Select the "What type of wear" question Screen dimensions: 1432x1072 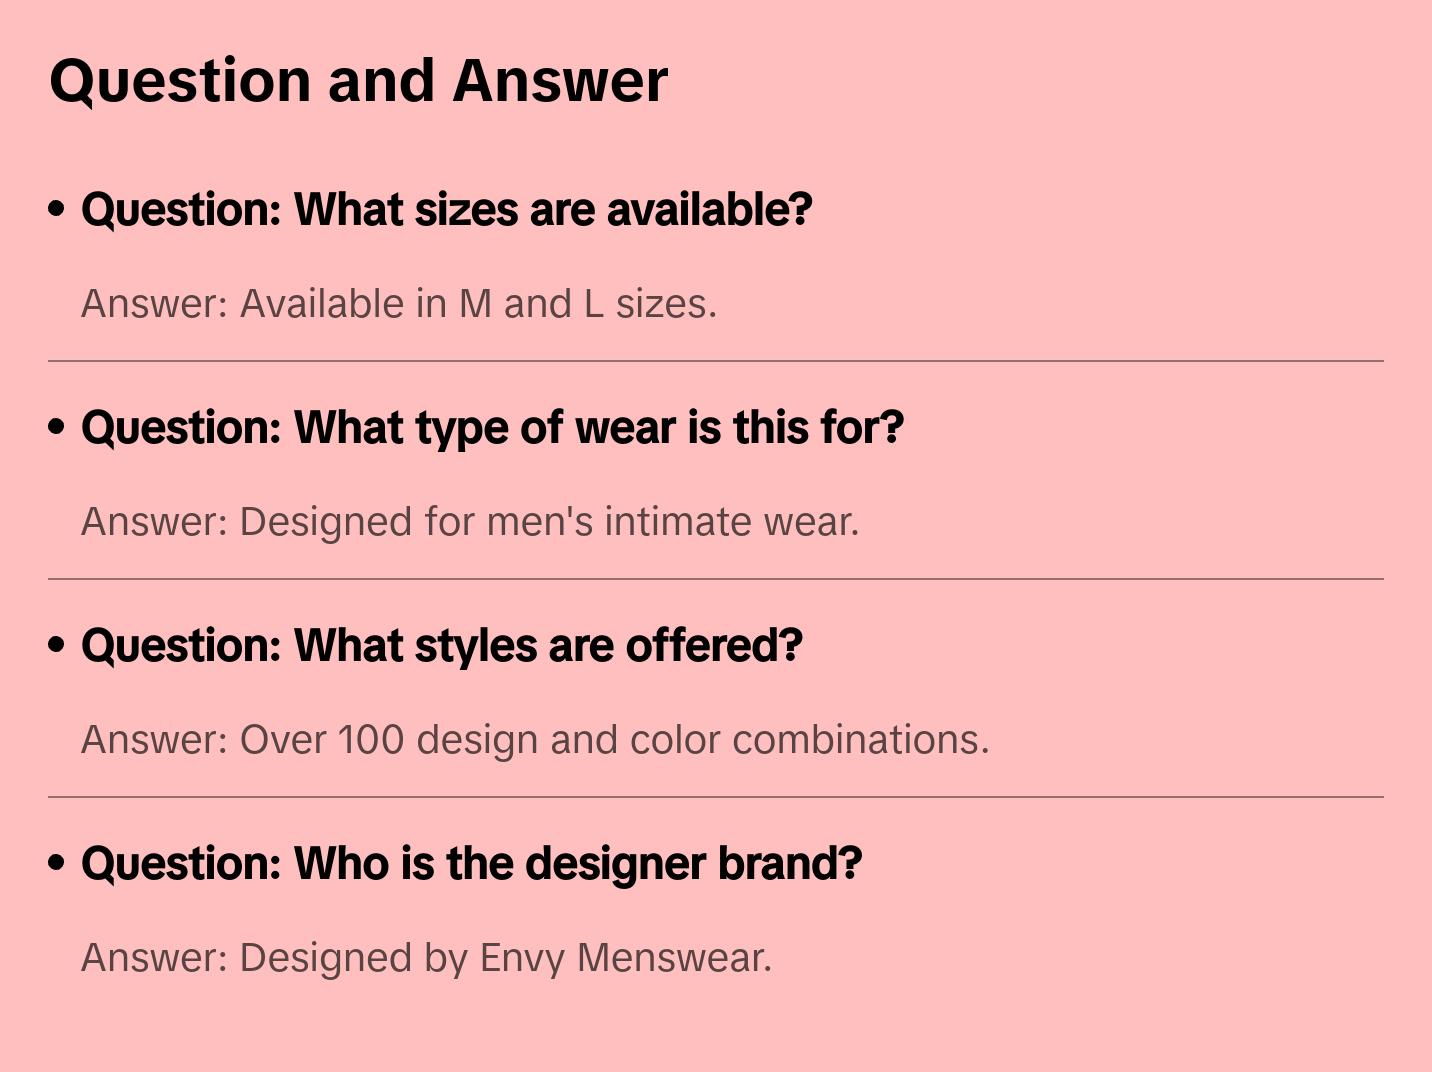coord(492,428)
